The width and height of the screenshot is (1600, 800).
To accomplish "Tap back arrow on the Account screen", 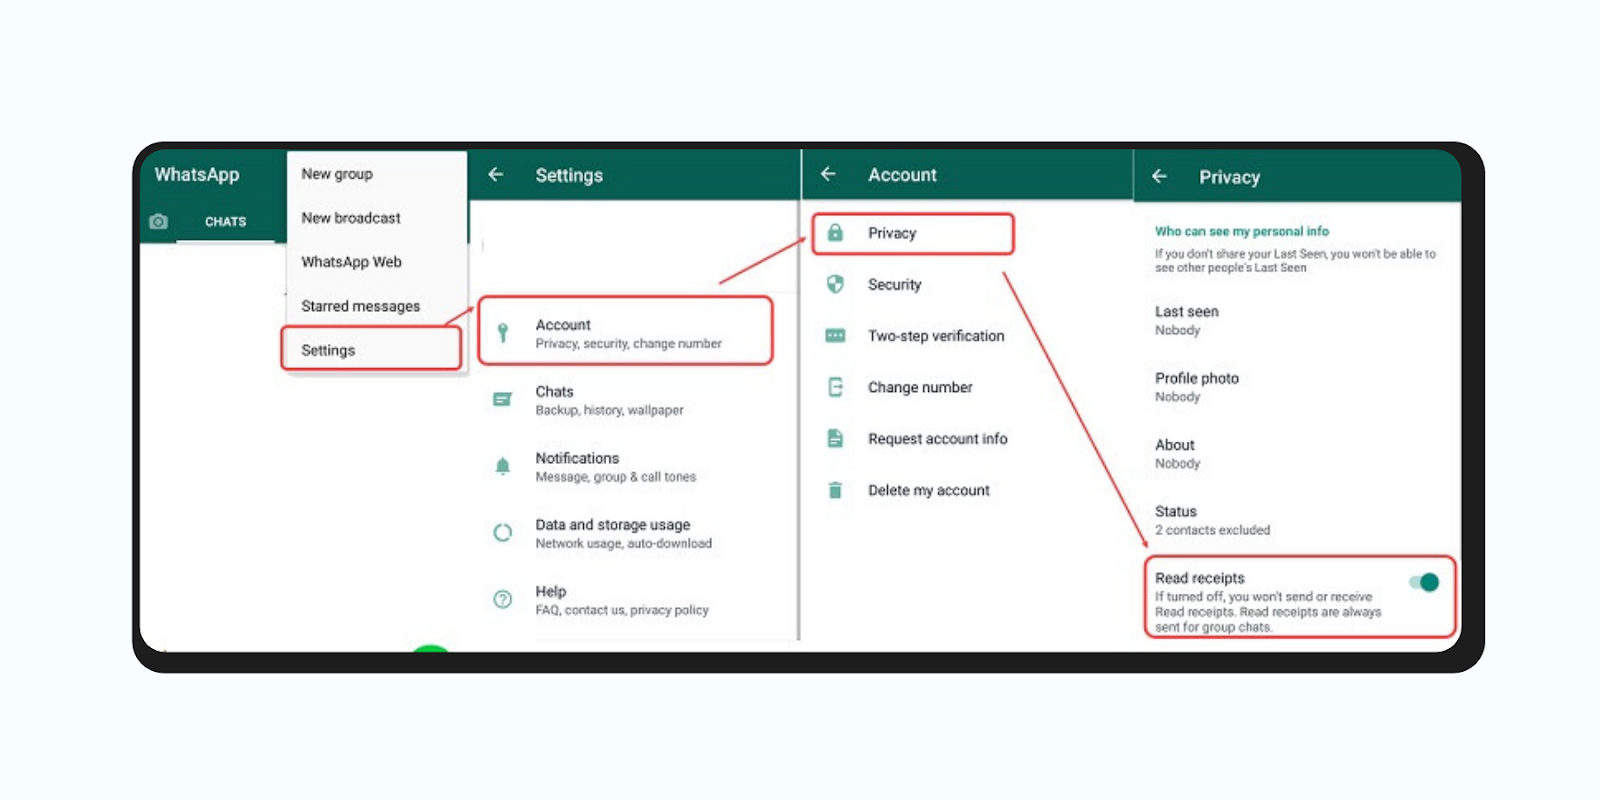I will (828, 174).
